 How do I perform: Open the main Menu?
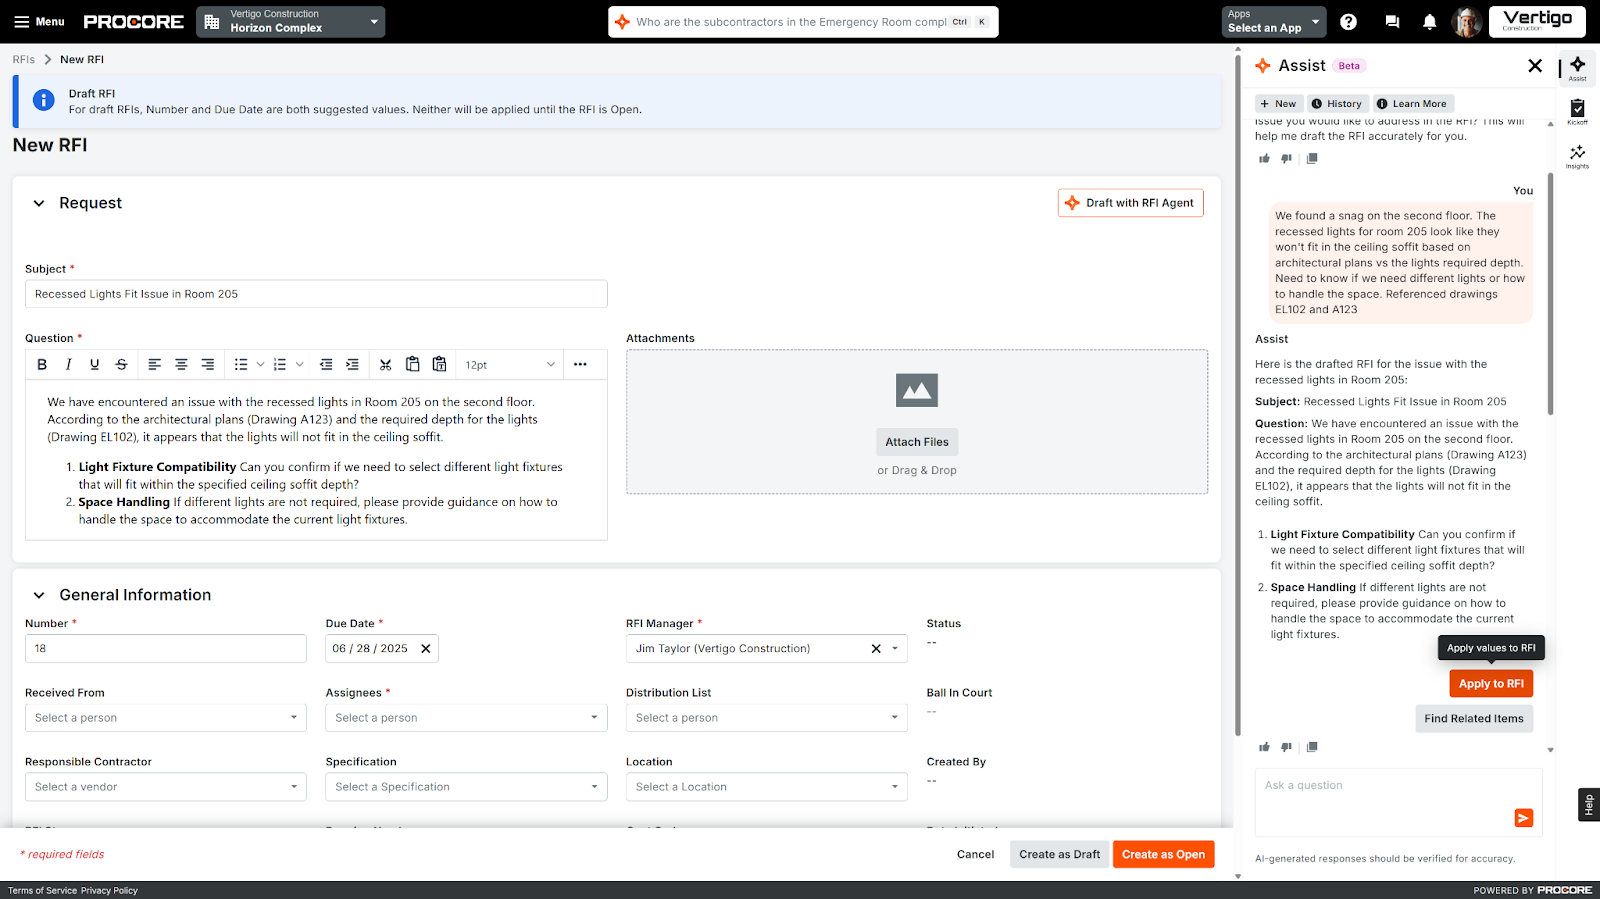pyautogui.click(x=39, y=22)
